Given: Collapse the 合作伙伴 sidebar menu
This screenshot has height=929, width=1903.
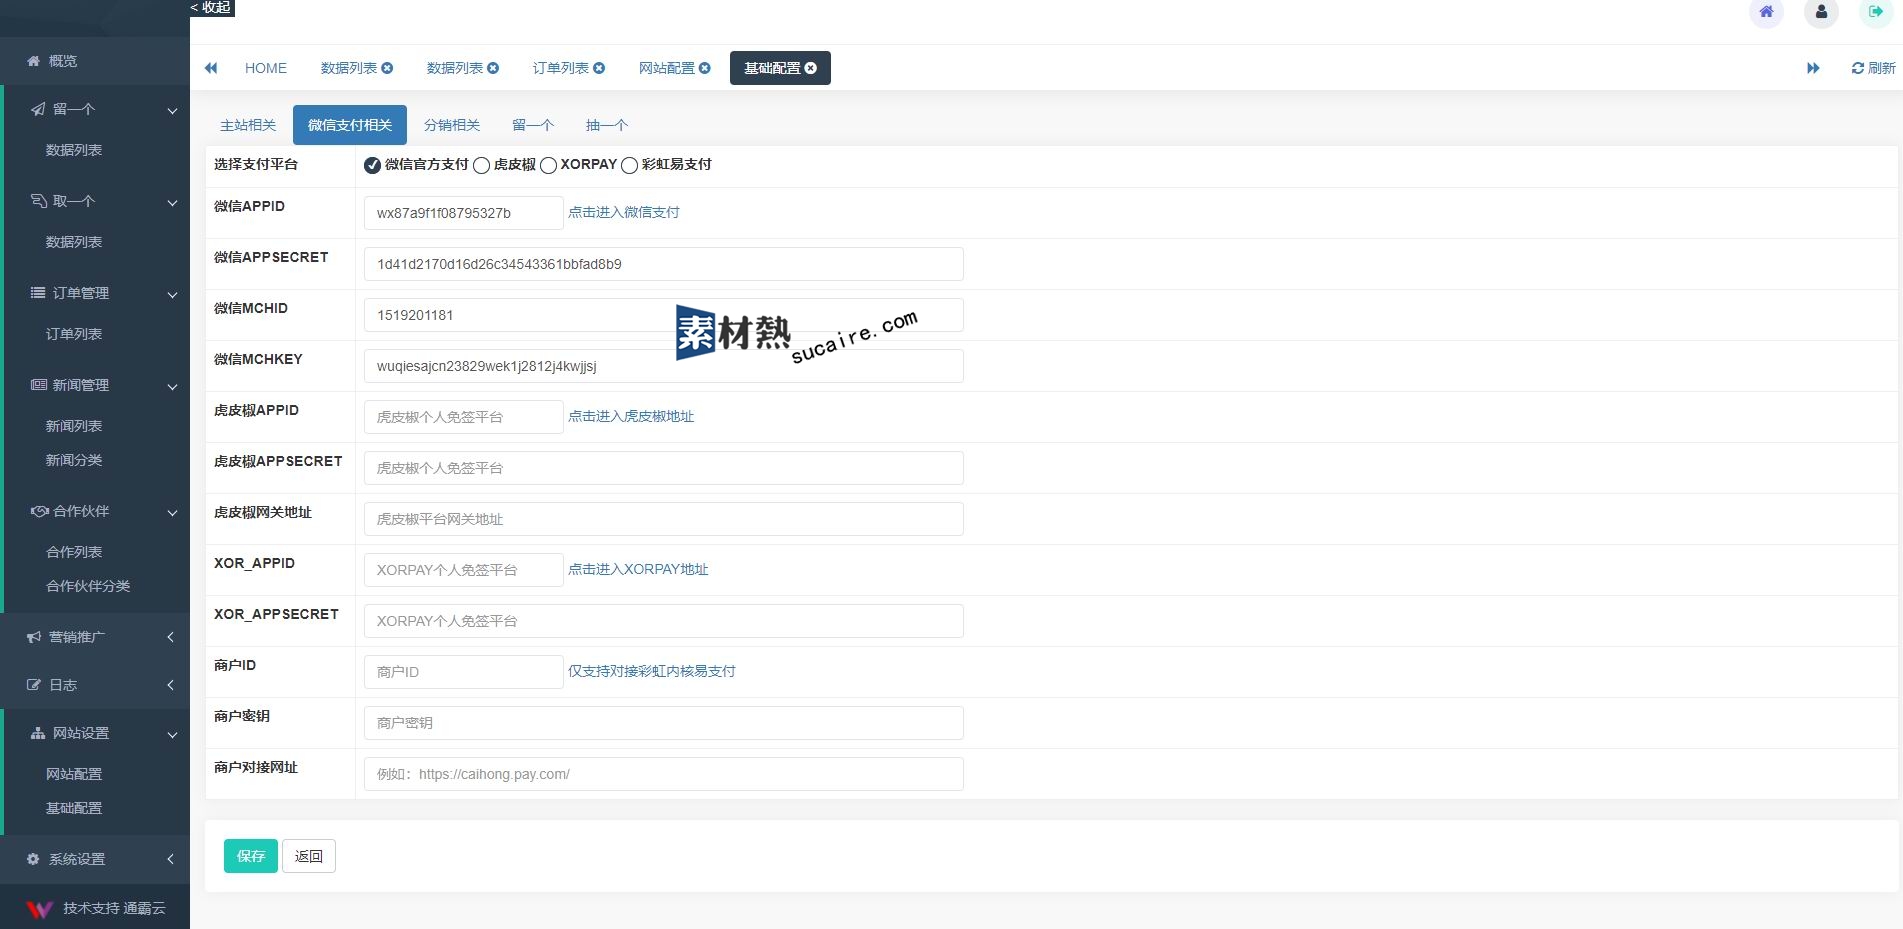Looking at the screenshot, I should coord(172,512).
